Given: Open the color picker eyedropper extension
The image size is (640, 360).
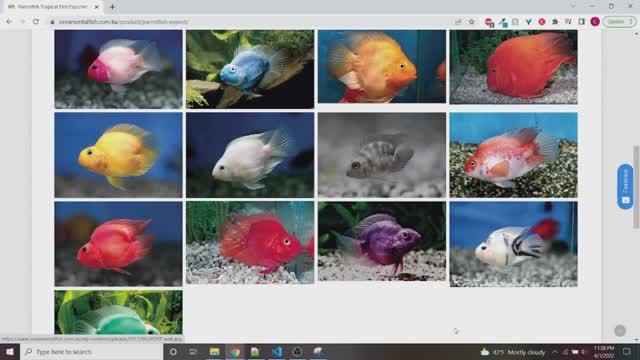Looking at the screenshot, I should 503,22.
